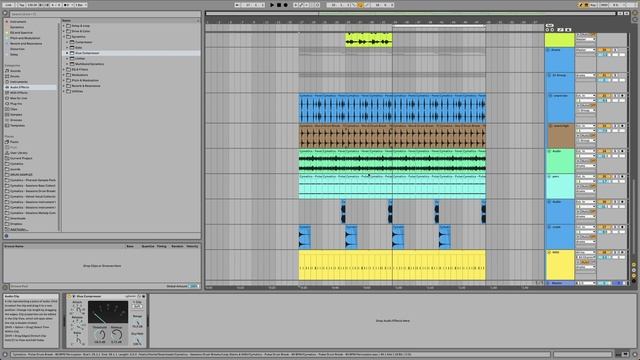Open the Instrument collection tag

coord(18,22)
